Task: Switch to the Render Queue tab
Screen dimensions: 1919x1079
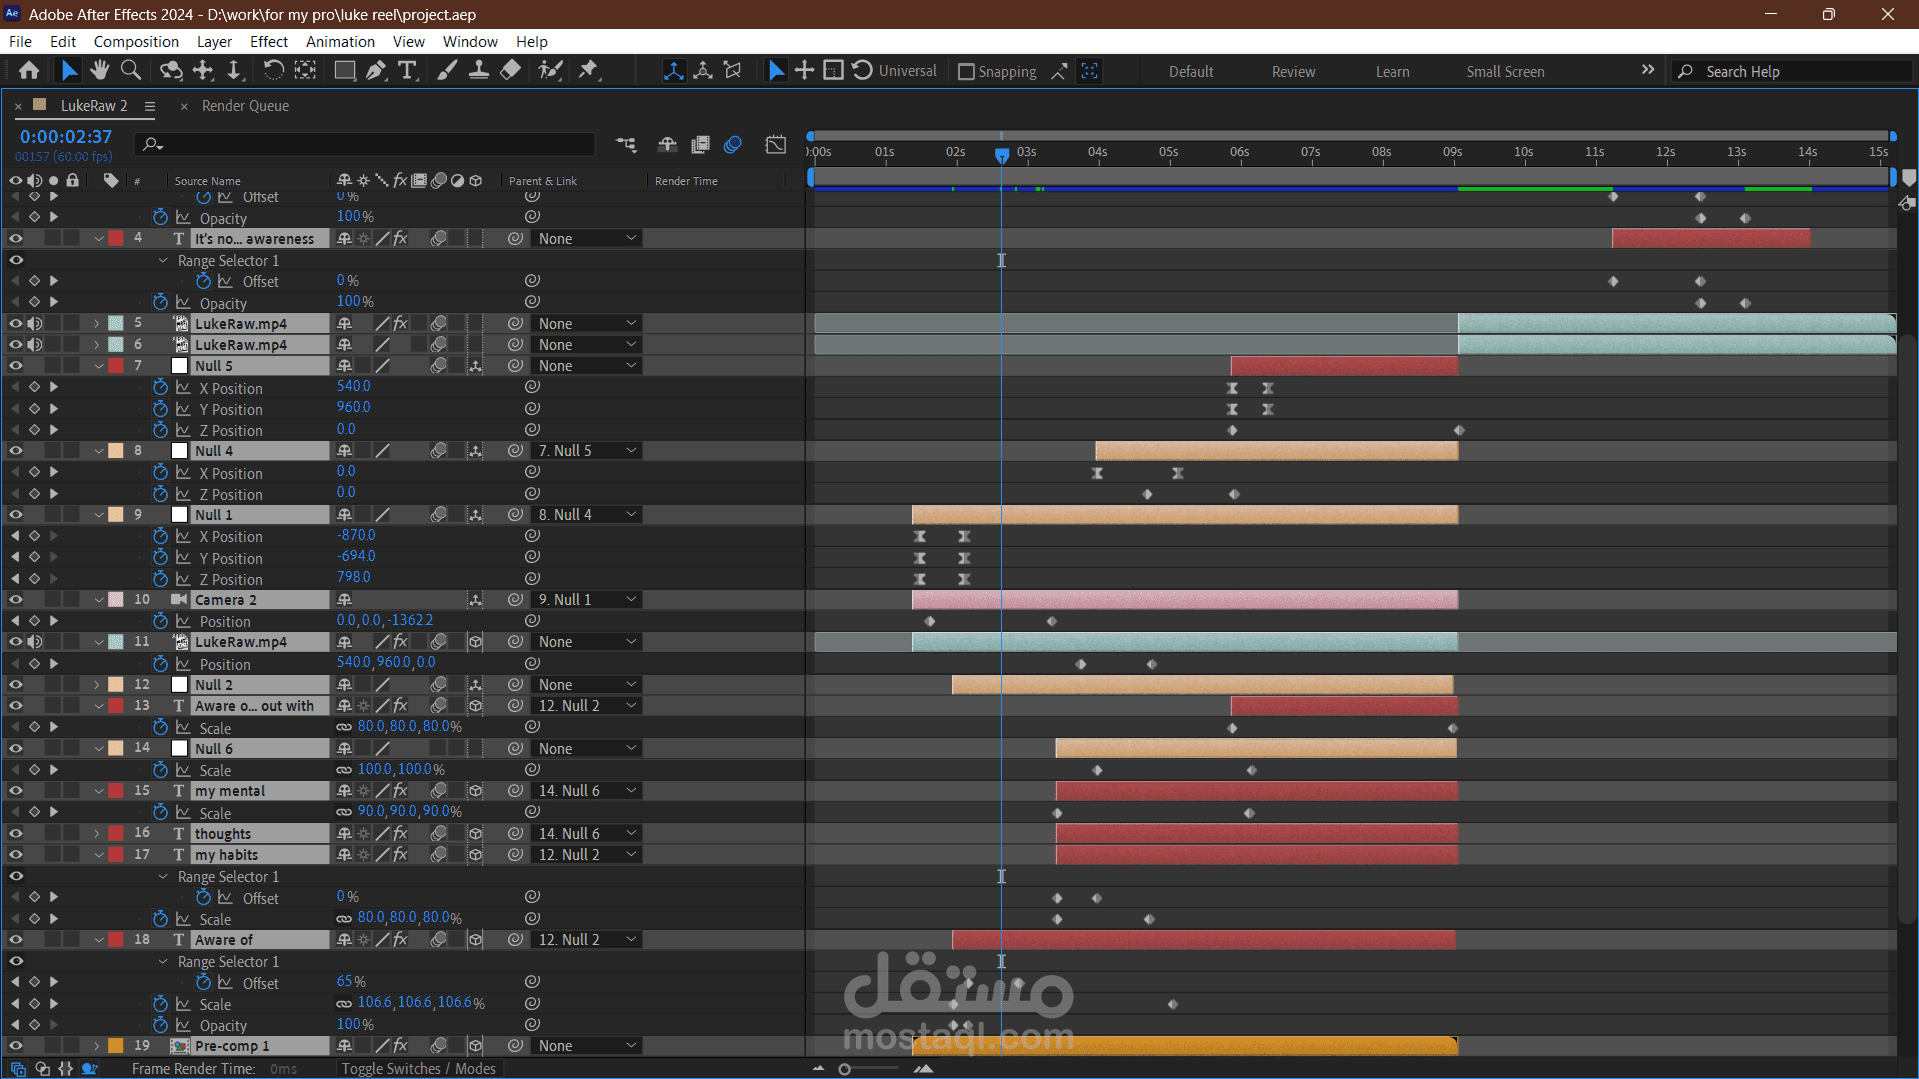Action: (x=245, y=106)
